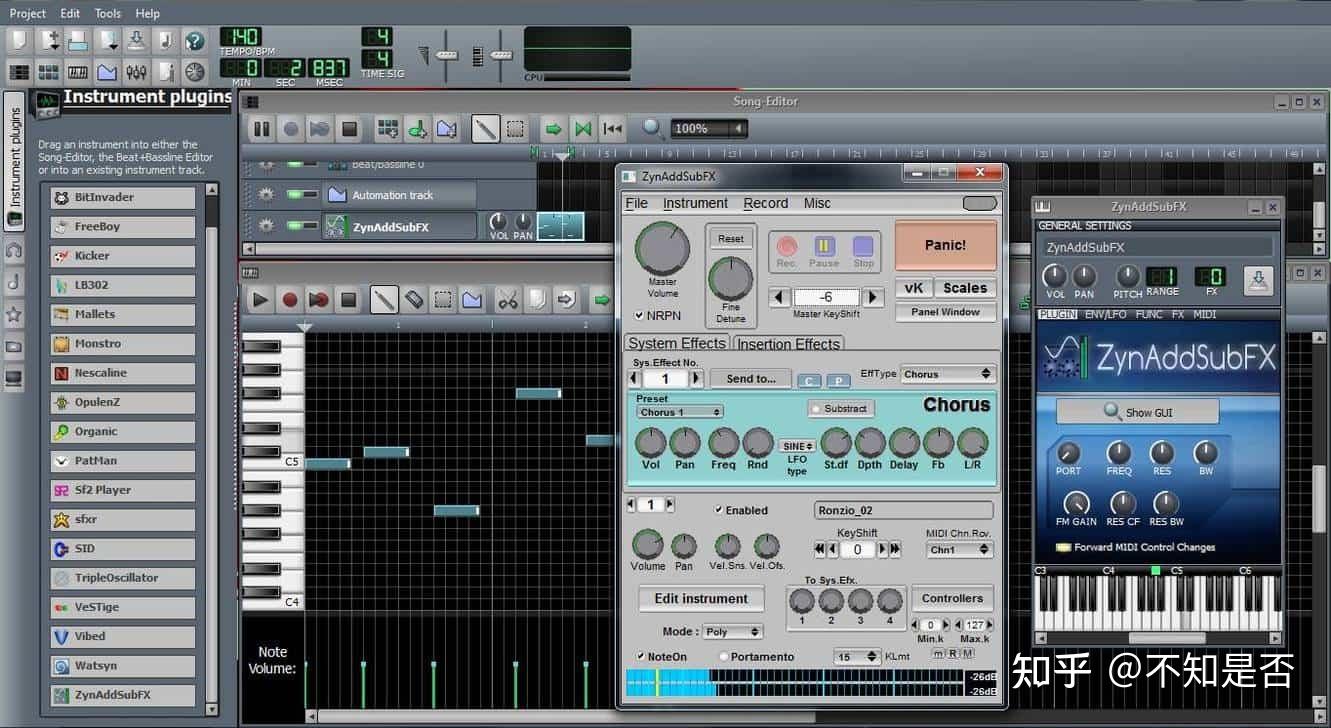The width and height of the screenshot is (1331, 728).
Task: Choose the TripleOscillator instrument plugin
Action: click(122, 577)
